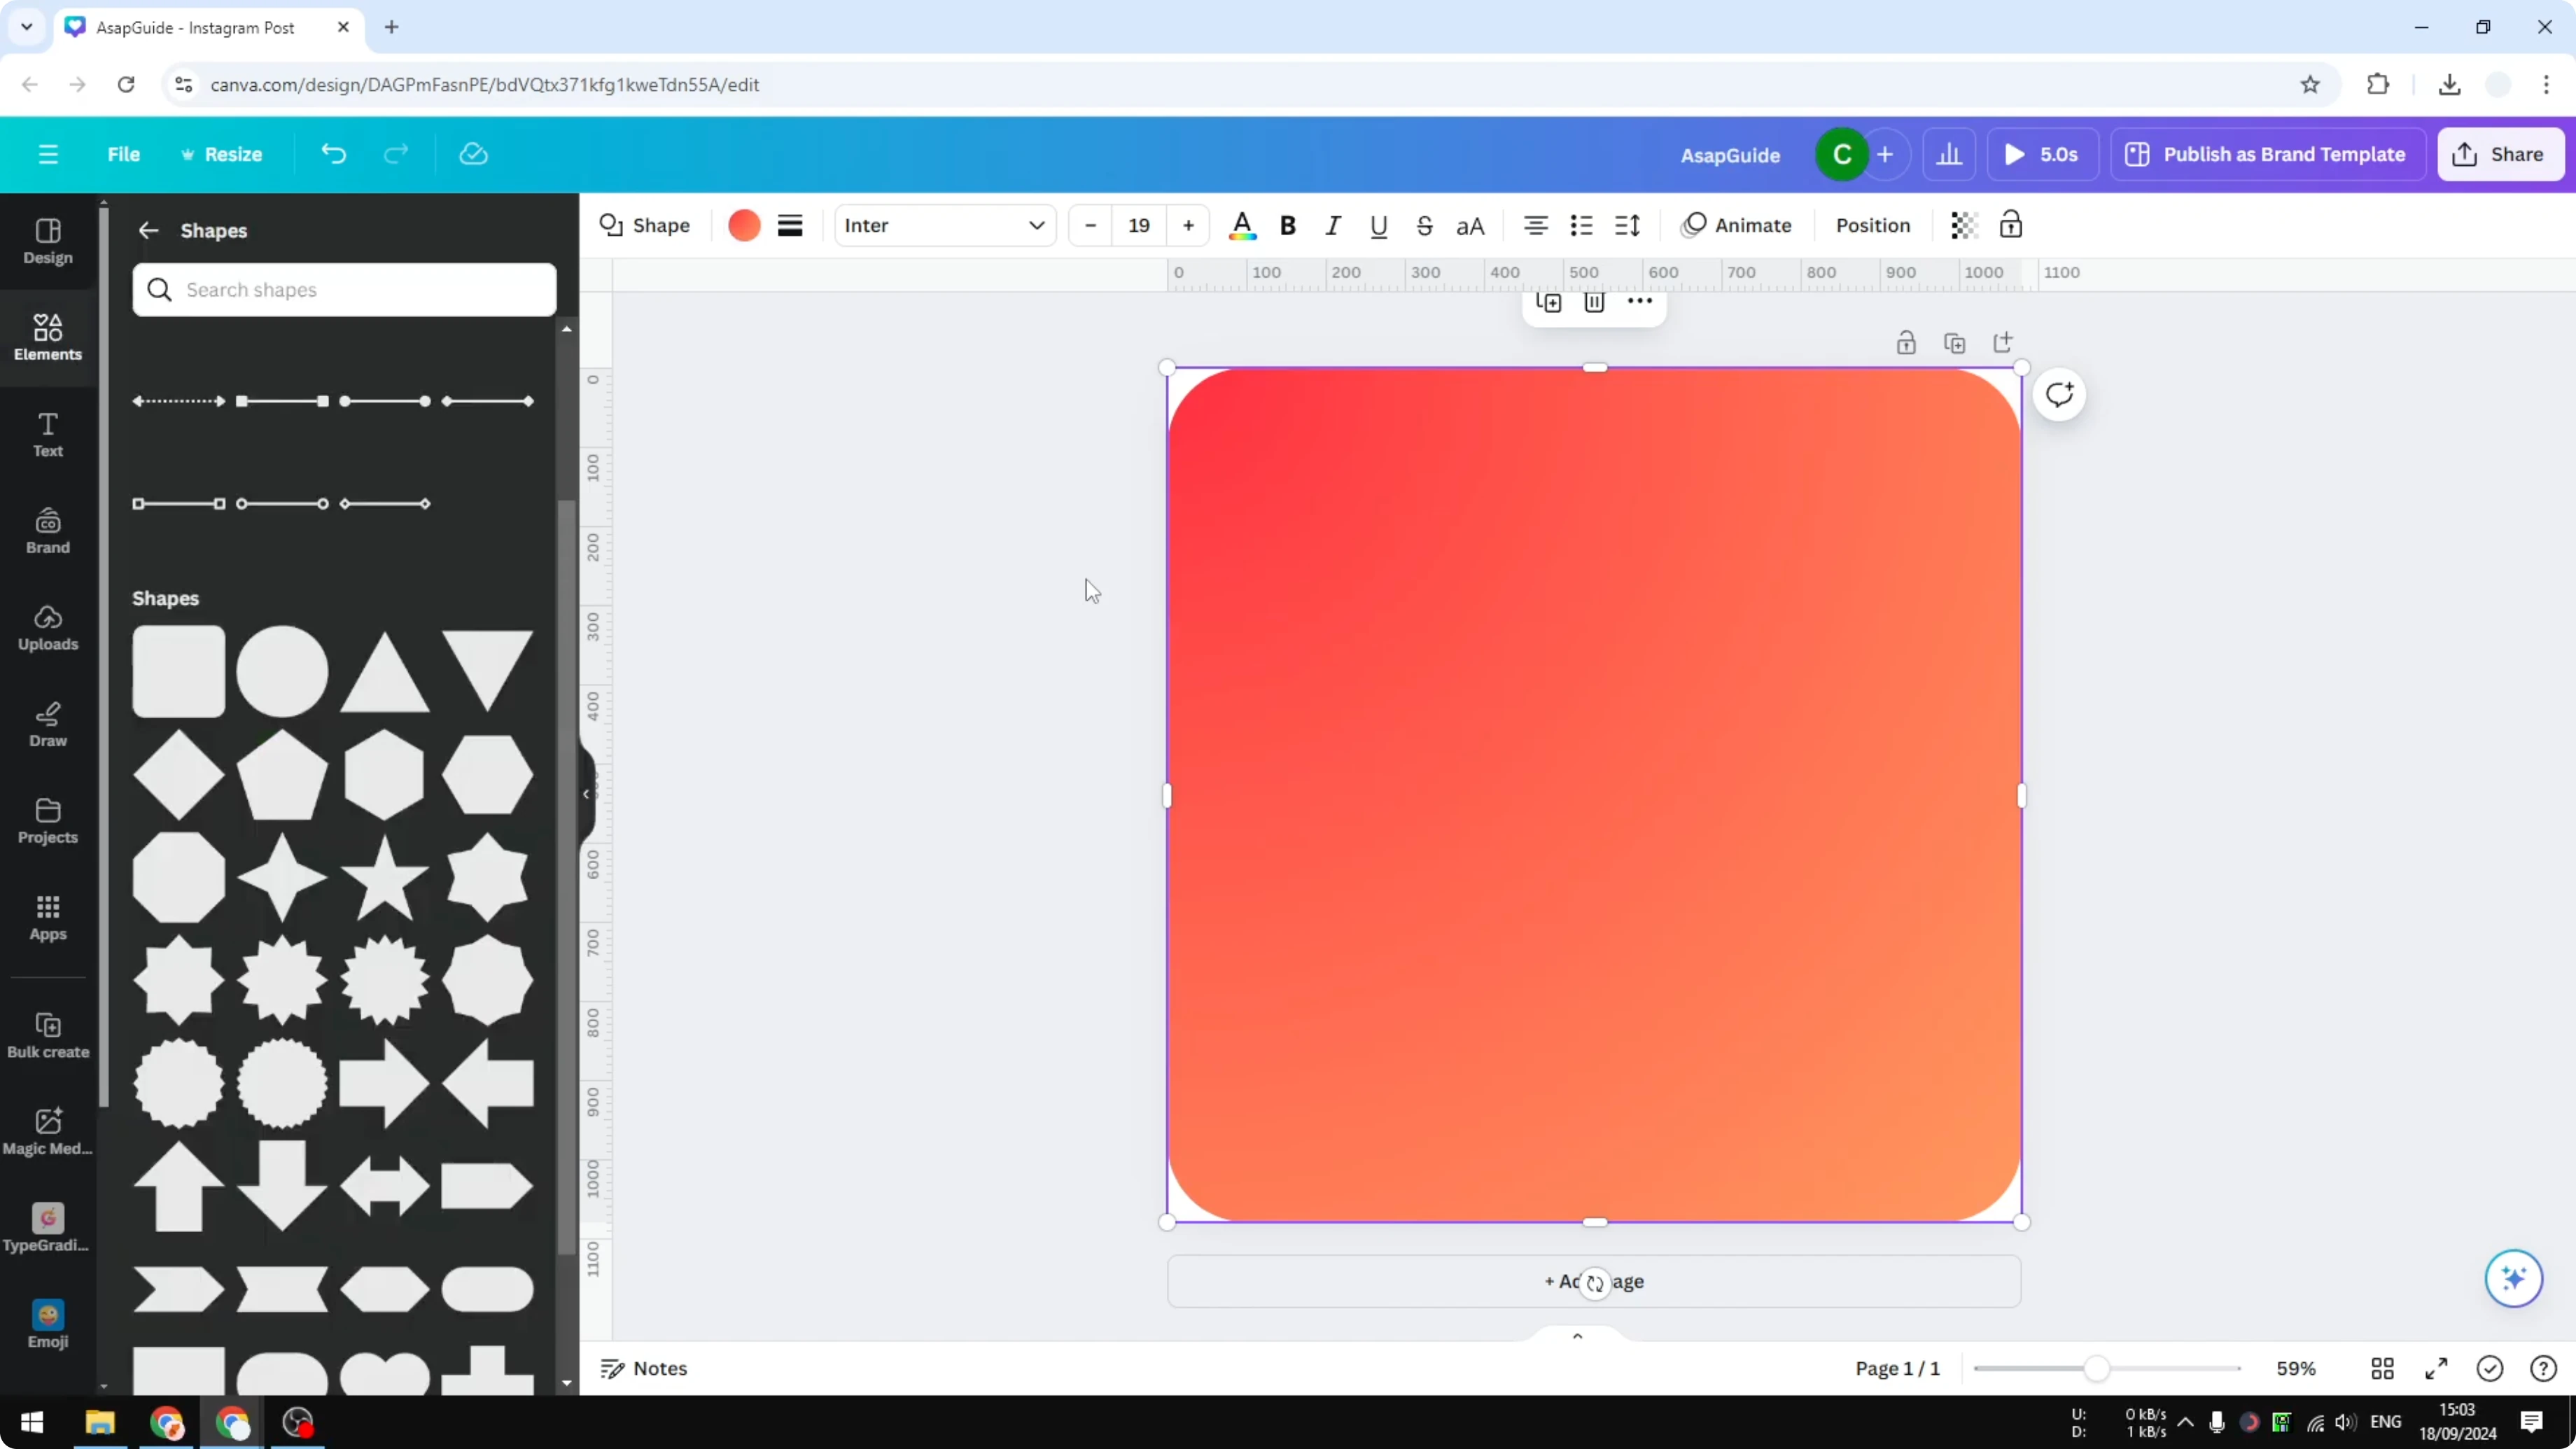Open the Uploads panel
Viewport: 2576px width, 1449px height.
(48, 627)
